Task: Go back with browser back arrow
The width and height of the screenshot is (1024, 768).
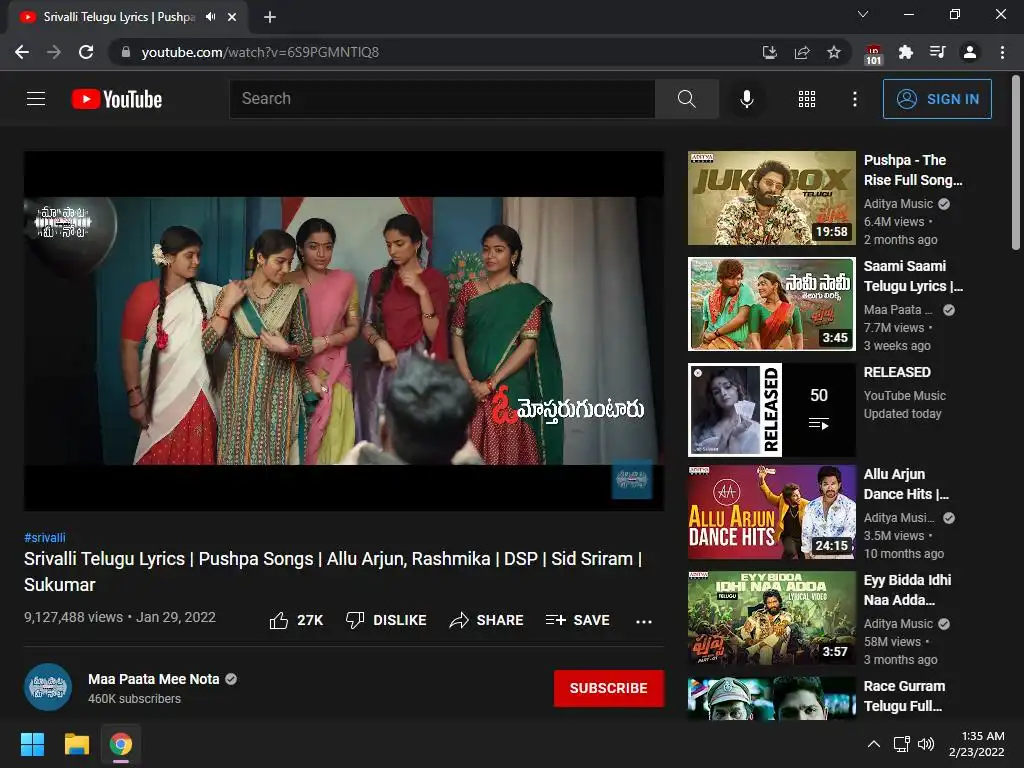Action: pyautogui.click(x=22, y=52)
